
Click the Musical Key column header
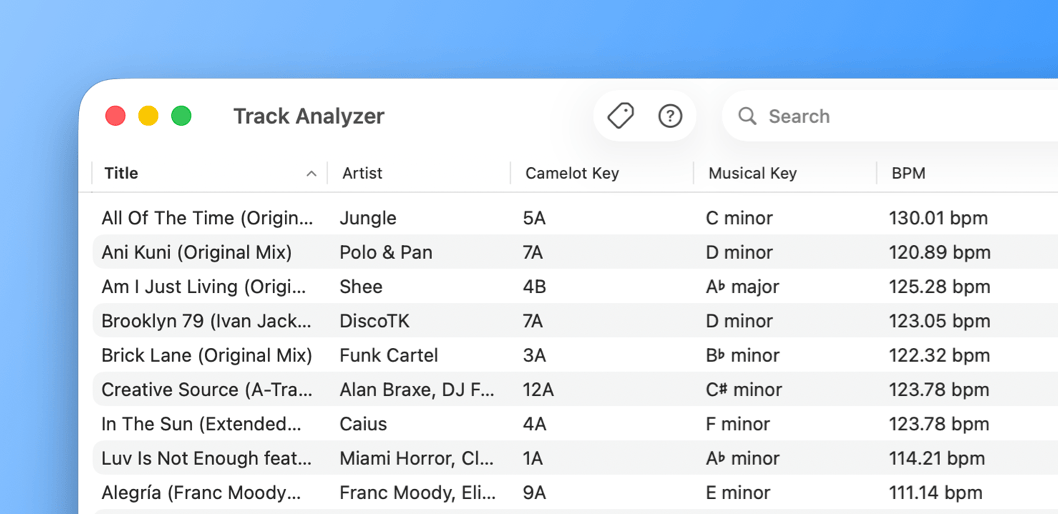tap(752, 173)
